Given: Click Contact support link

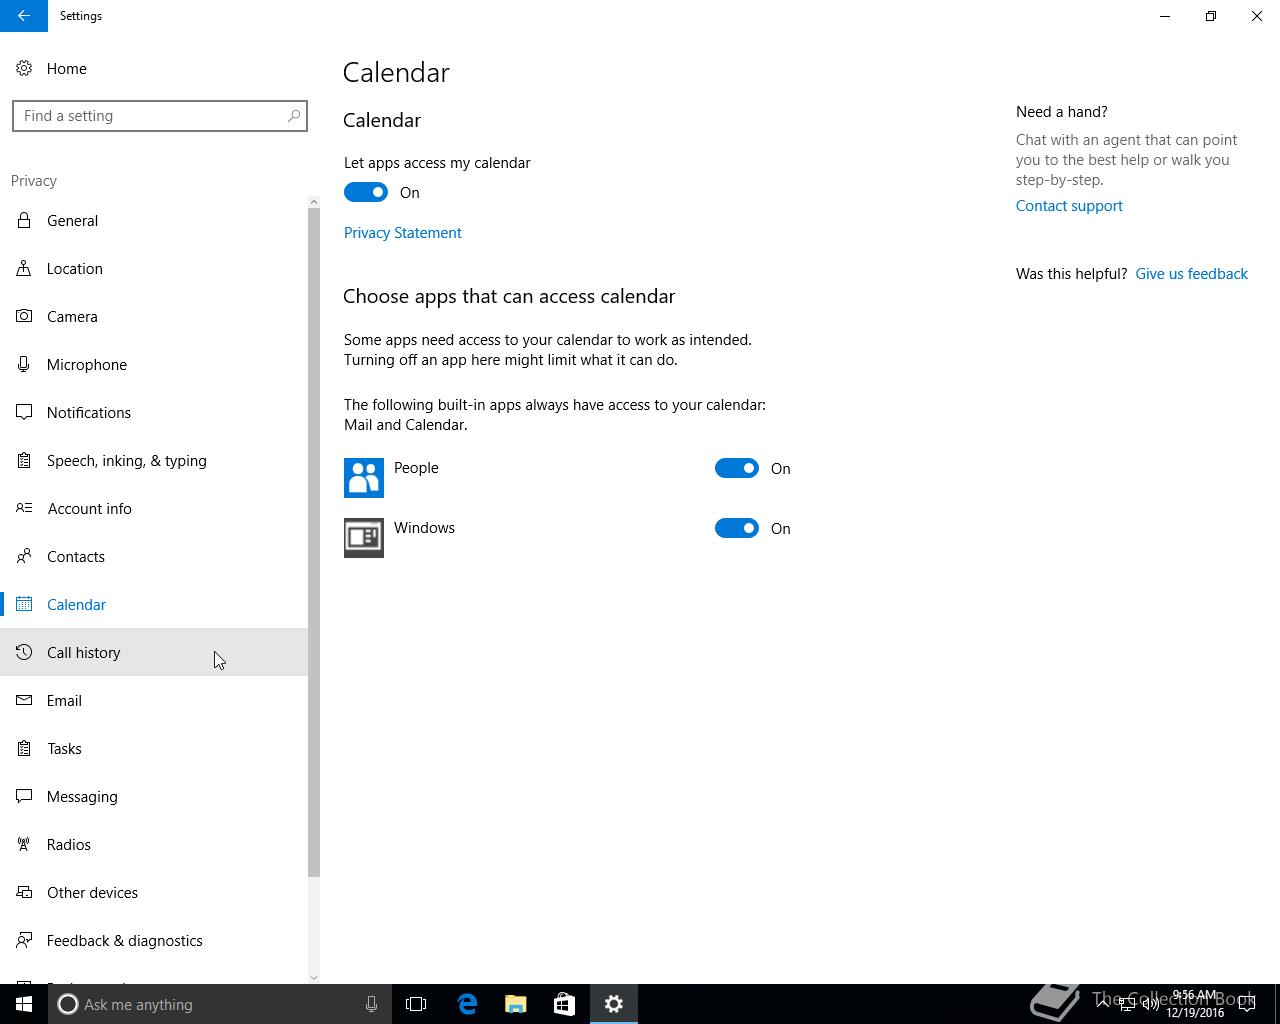Looking at the screenshot, I should (1069, 205).
